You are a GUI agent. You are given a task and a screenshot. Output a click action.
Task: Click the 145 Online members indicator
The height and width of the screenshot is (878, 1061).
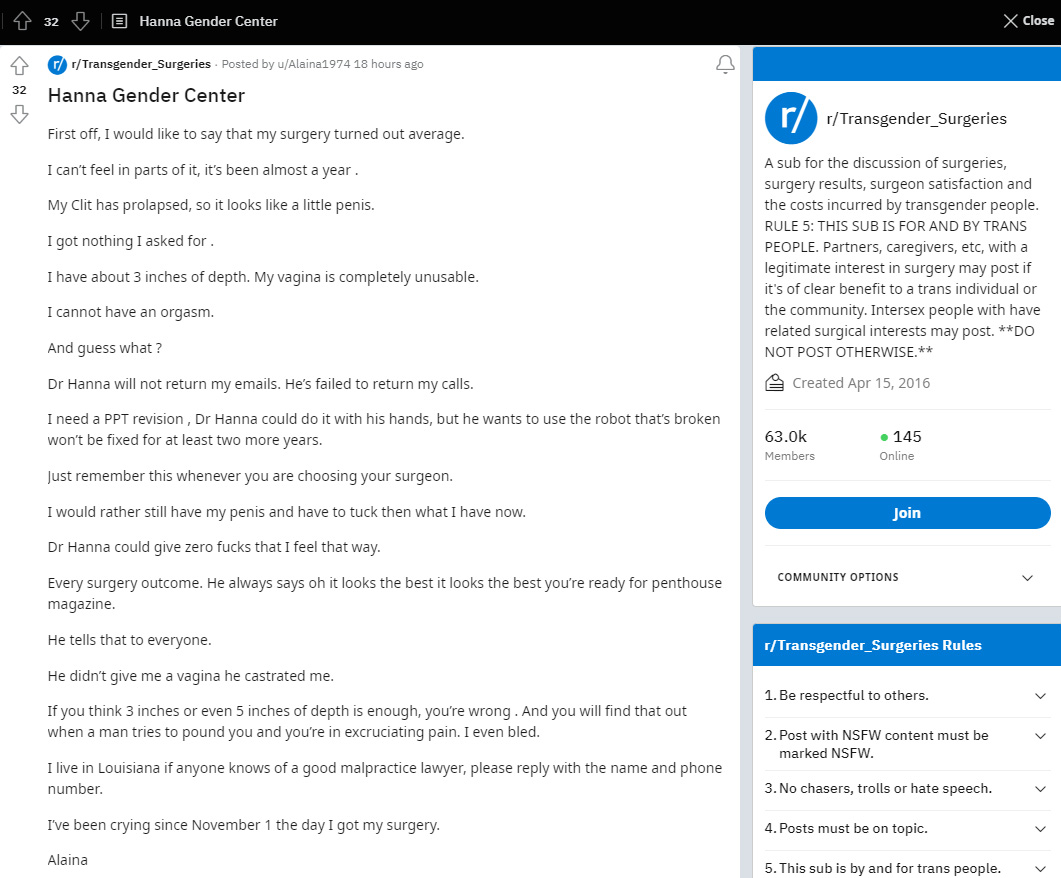pos(900,445)
